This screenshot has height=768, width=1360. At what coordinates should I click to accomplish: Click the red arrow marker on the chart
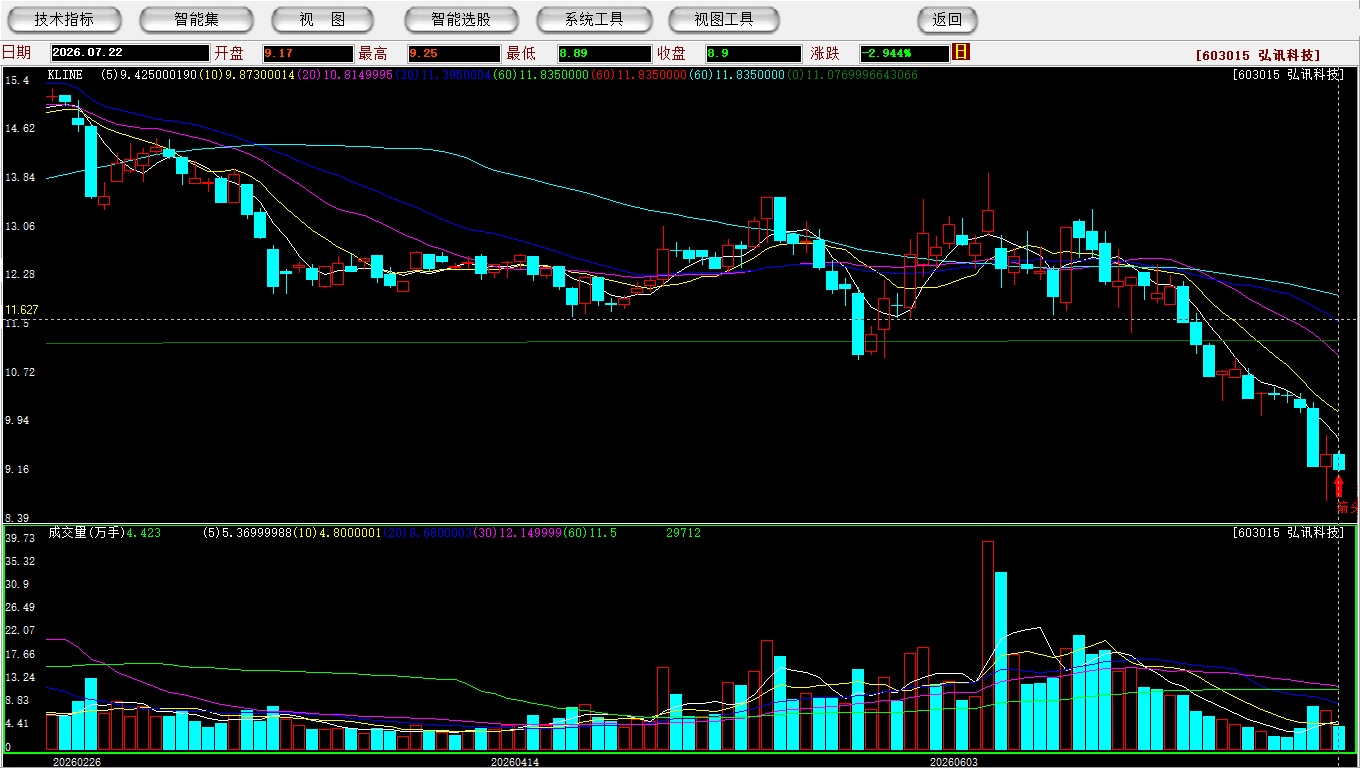1339,487
